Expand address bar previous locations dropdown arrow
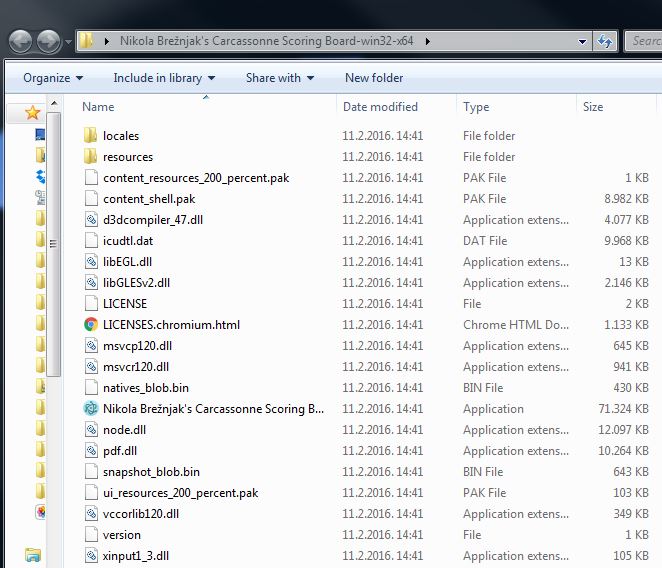 [582, 41]
